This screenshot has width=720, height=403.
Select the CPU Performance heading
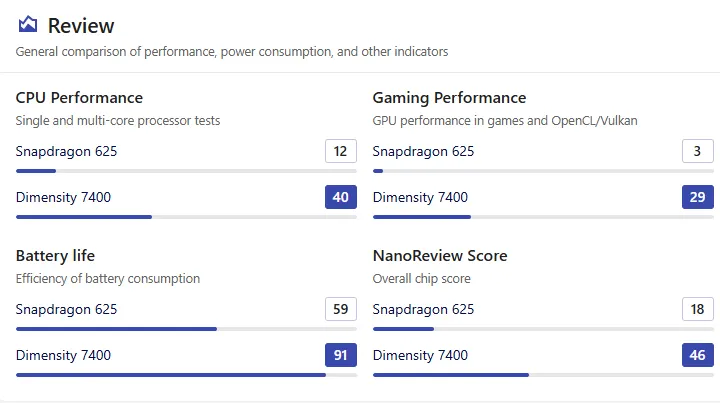(x=79, y=98)
